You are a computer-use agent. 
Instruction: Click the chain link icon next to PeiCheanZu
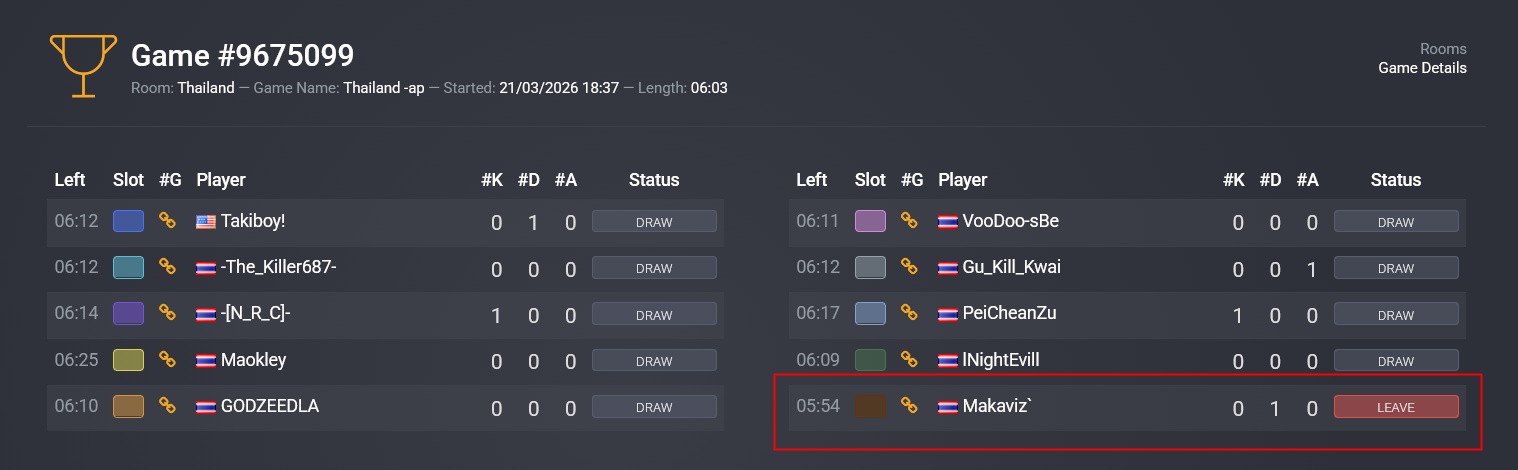(909, 313)
